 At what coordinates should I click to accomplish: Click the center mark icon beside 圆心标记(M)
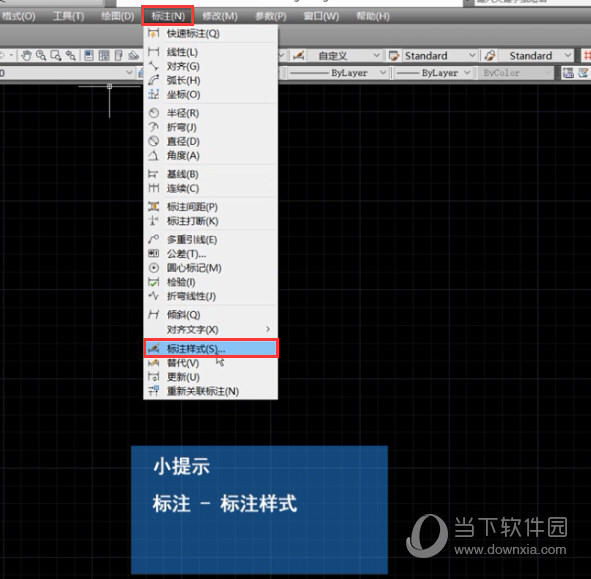(x=153, y=268)
